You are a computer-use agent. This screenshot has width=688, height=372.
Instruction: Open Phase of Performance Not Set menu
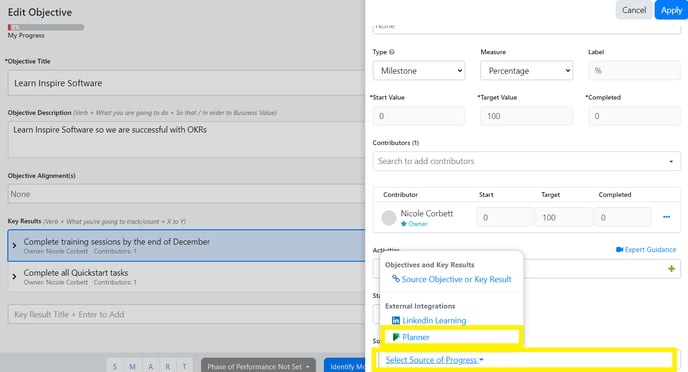258,366
